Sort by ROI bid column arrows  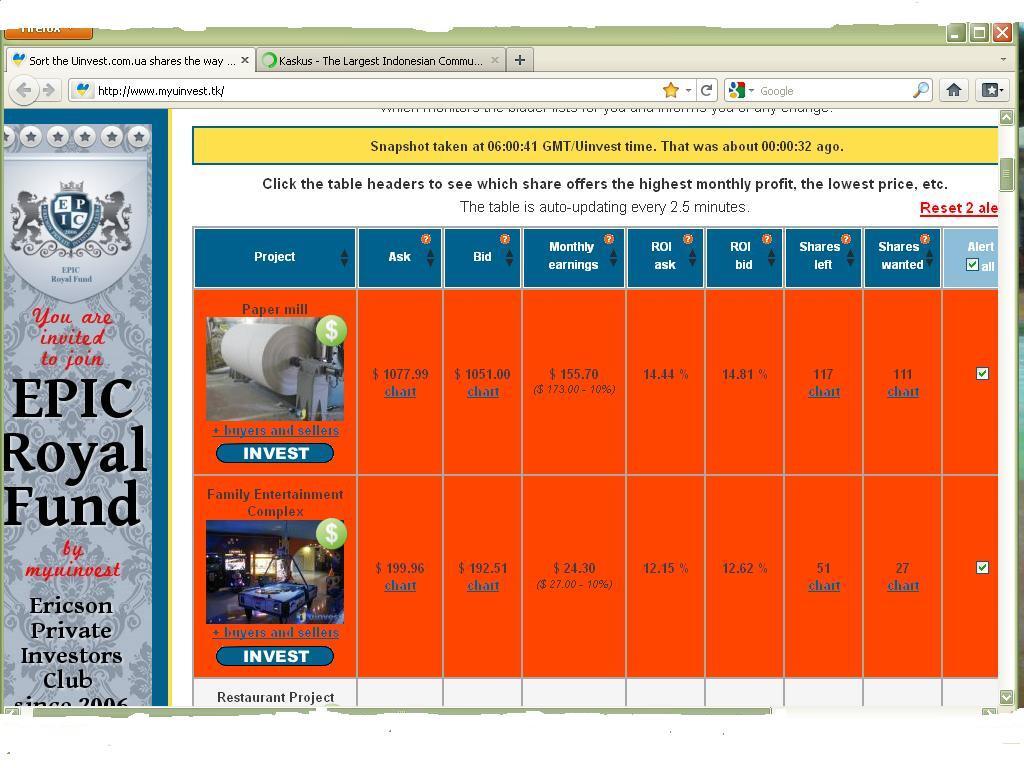coord(771,258)
